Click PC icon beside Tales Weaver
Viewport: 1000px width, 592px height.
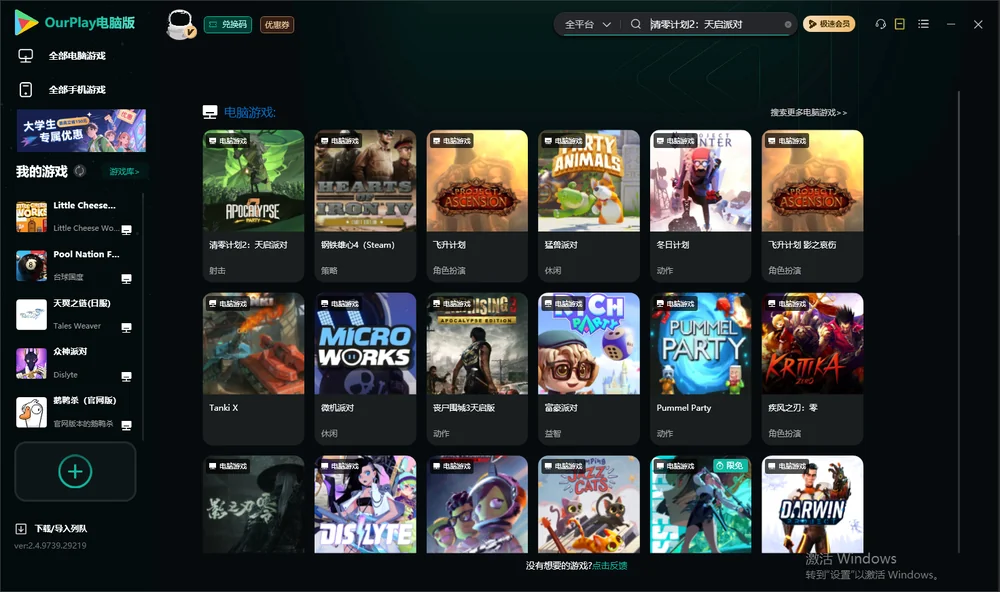[x=126, y=328]
